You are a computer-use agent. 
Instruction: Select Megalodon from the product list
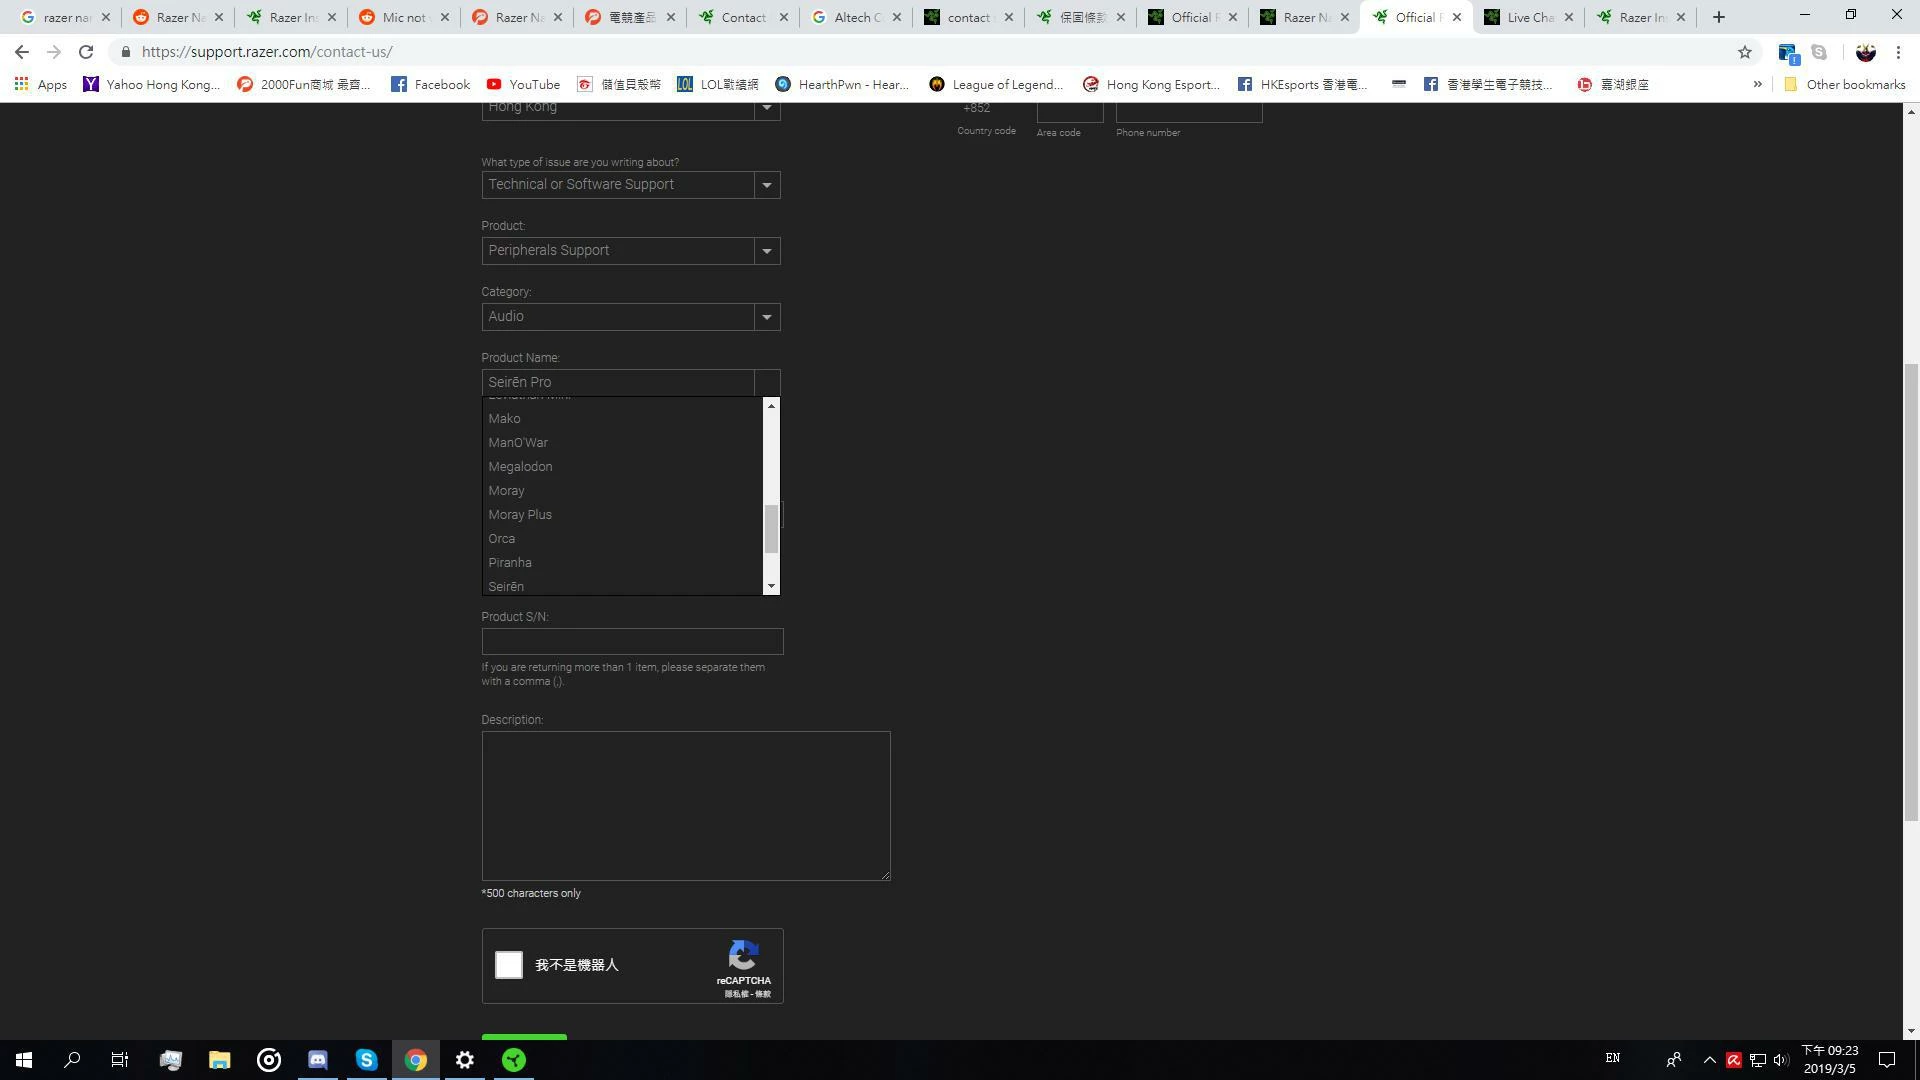[x=520, y=467]
